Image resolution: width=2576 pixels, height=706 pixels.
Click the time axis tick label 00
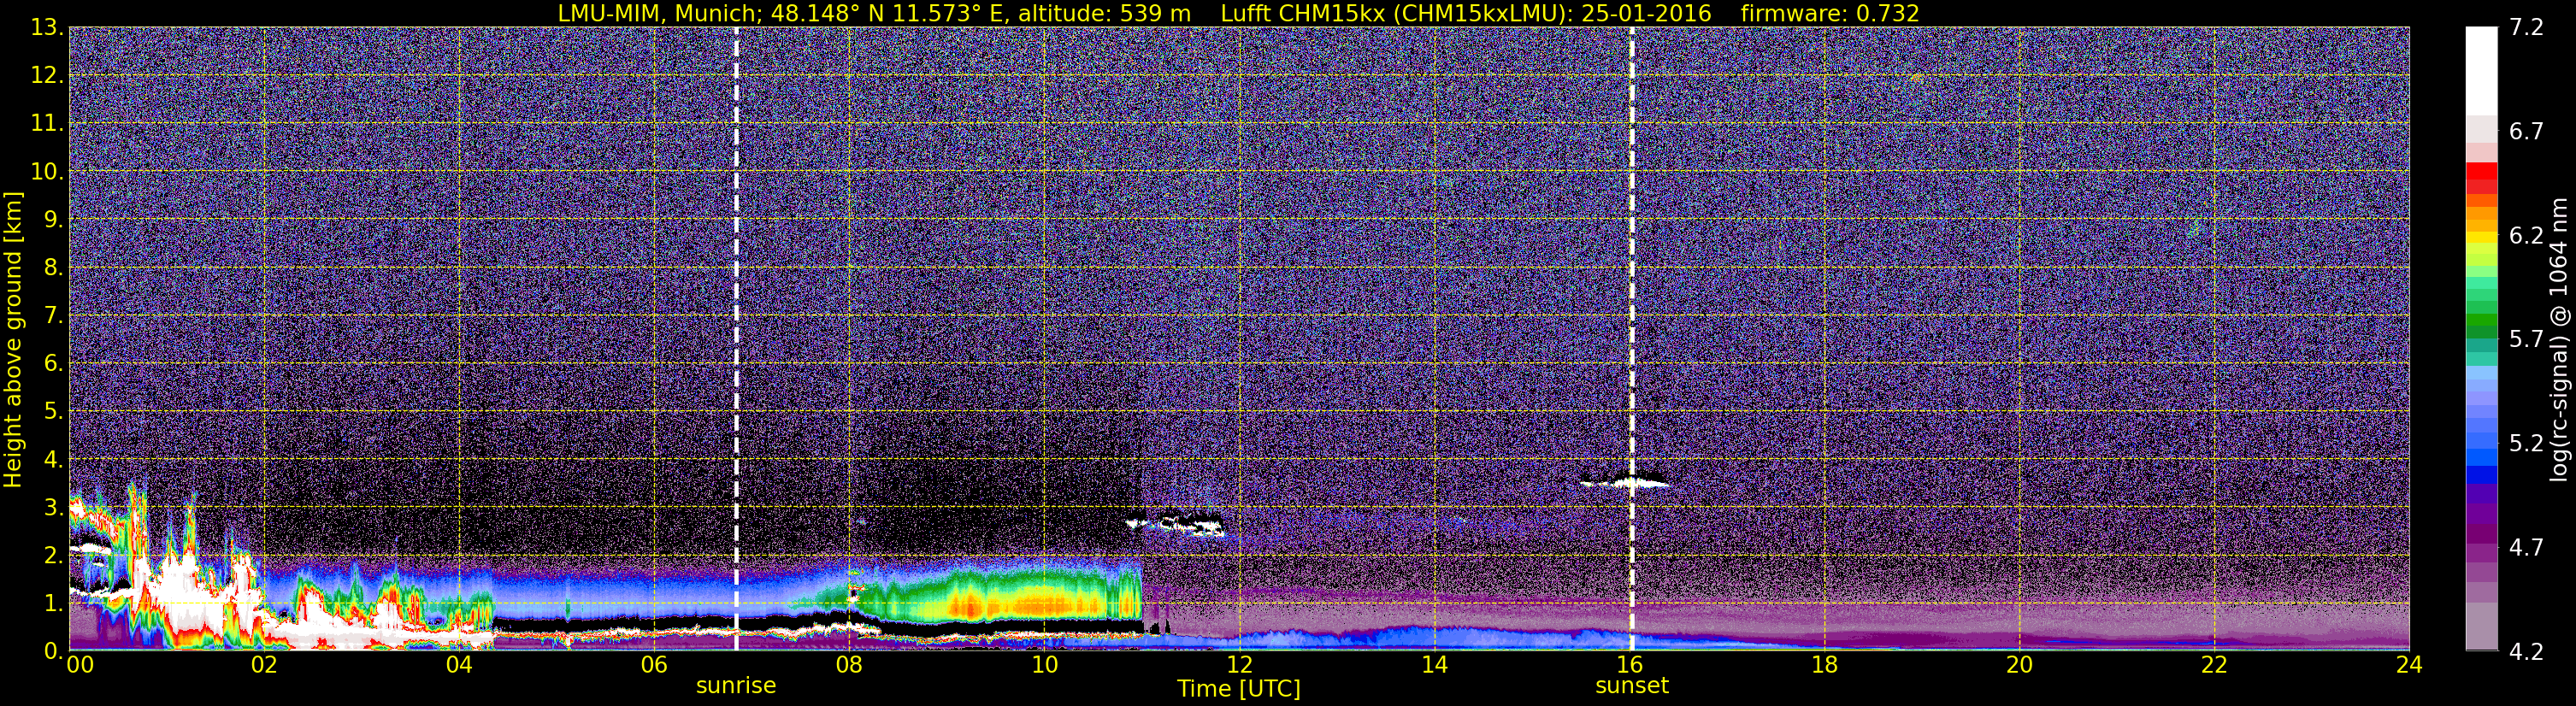click(x=80, y=665)
